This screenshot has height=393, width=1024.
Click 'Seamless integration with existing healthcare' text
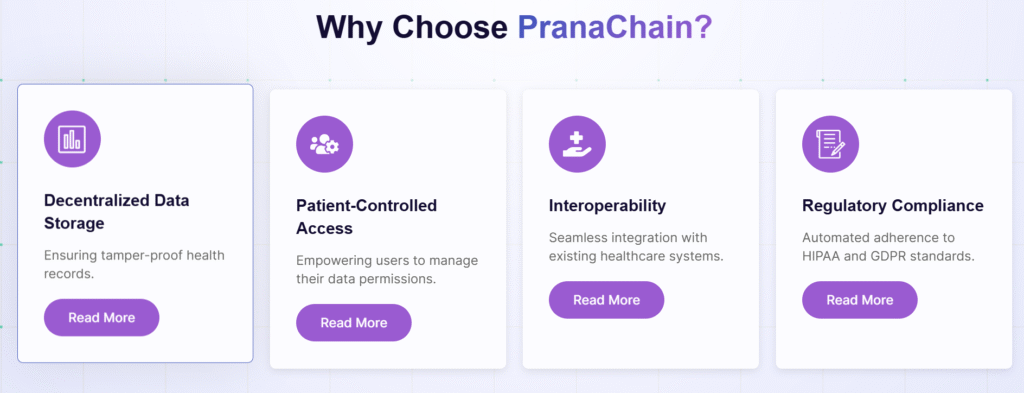636,247
